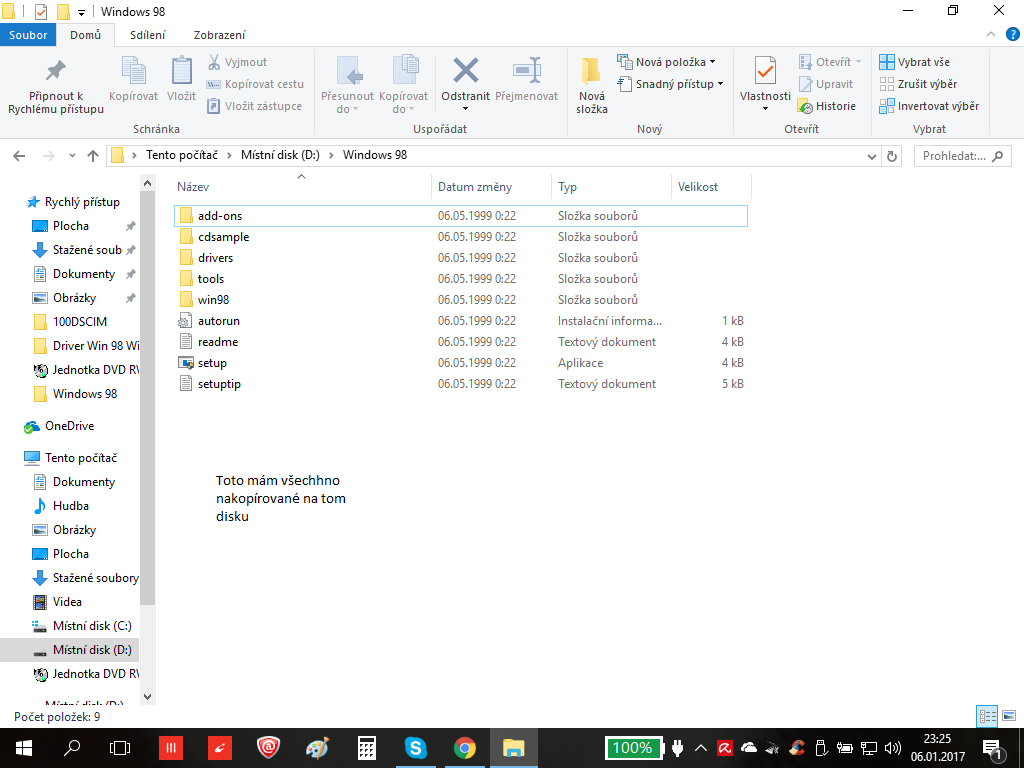Image resolution: width=1024 pixels, height=768 pixels.
Task: Expand the address bar history dropdown
Action: click(871, 156)
